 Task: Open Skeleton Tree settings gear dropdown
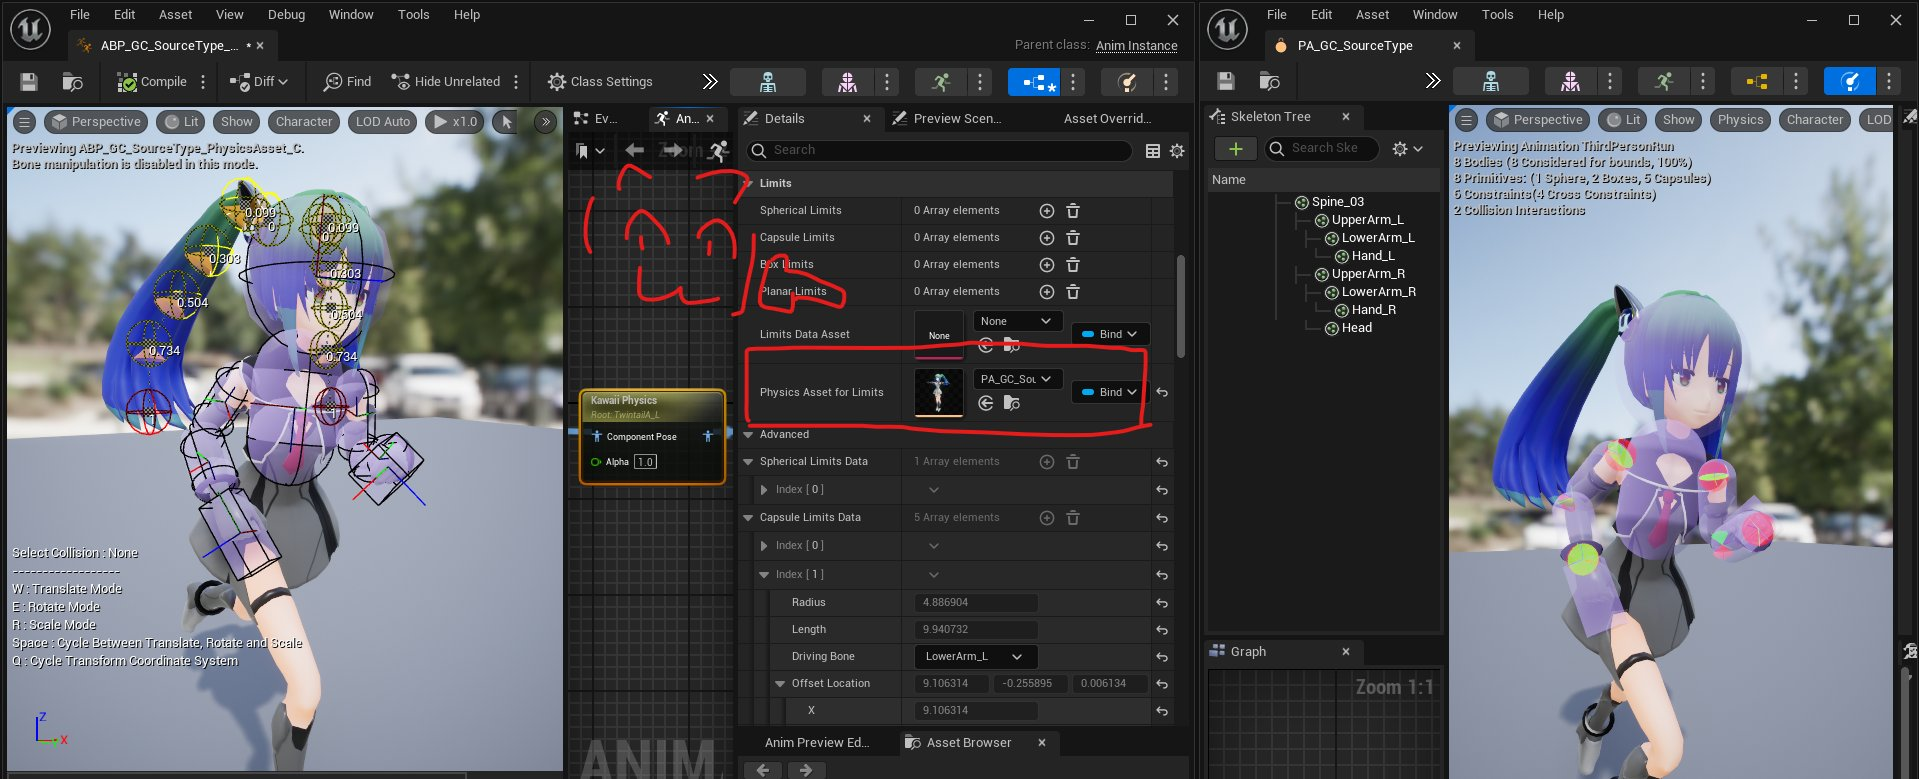[1407, 149]
